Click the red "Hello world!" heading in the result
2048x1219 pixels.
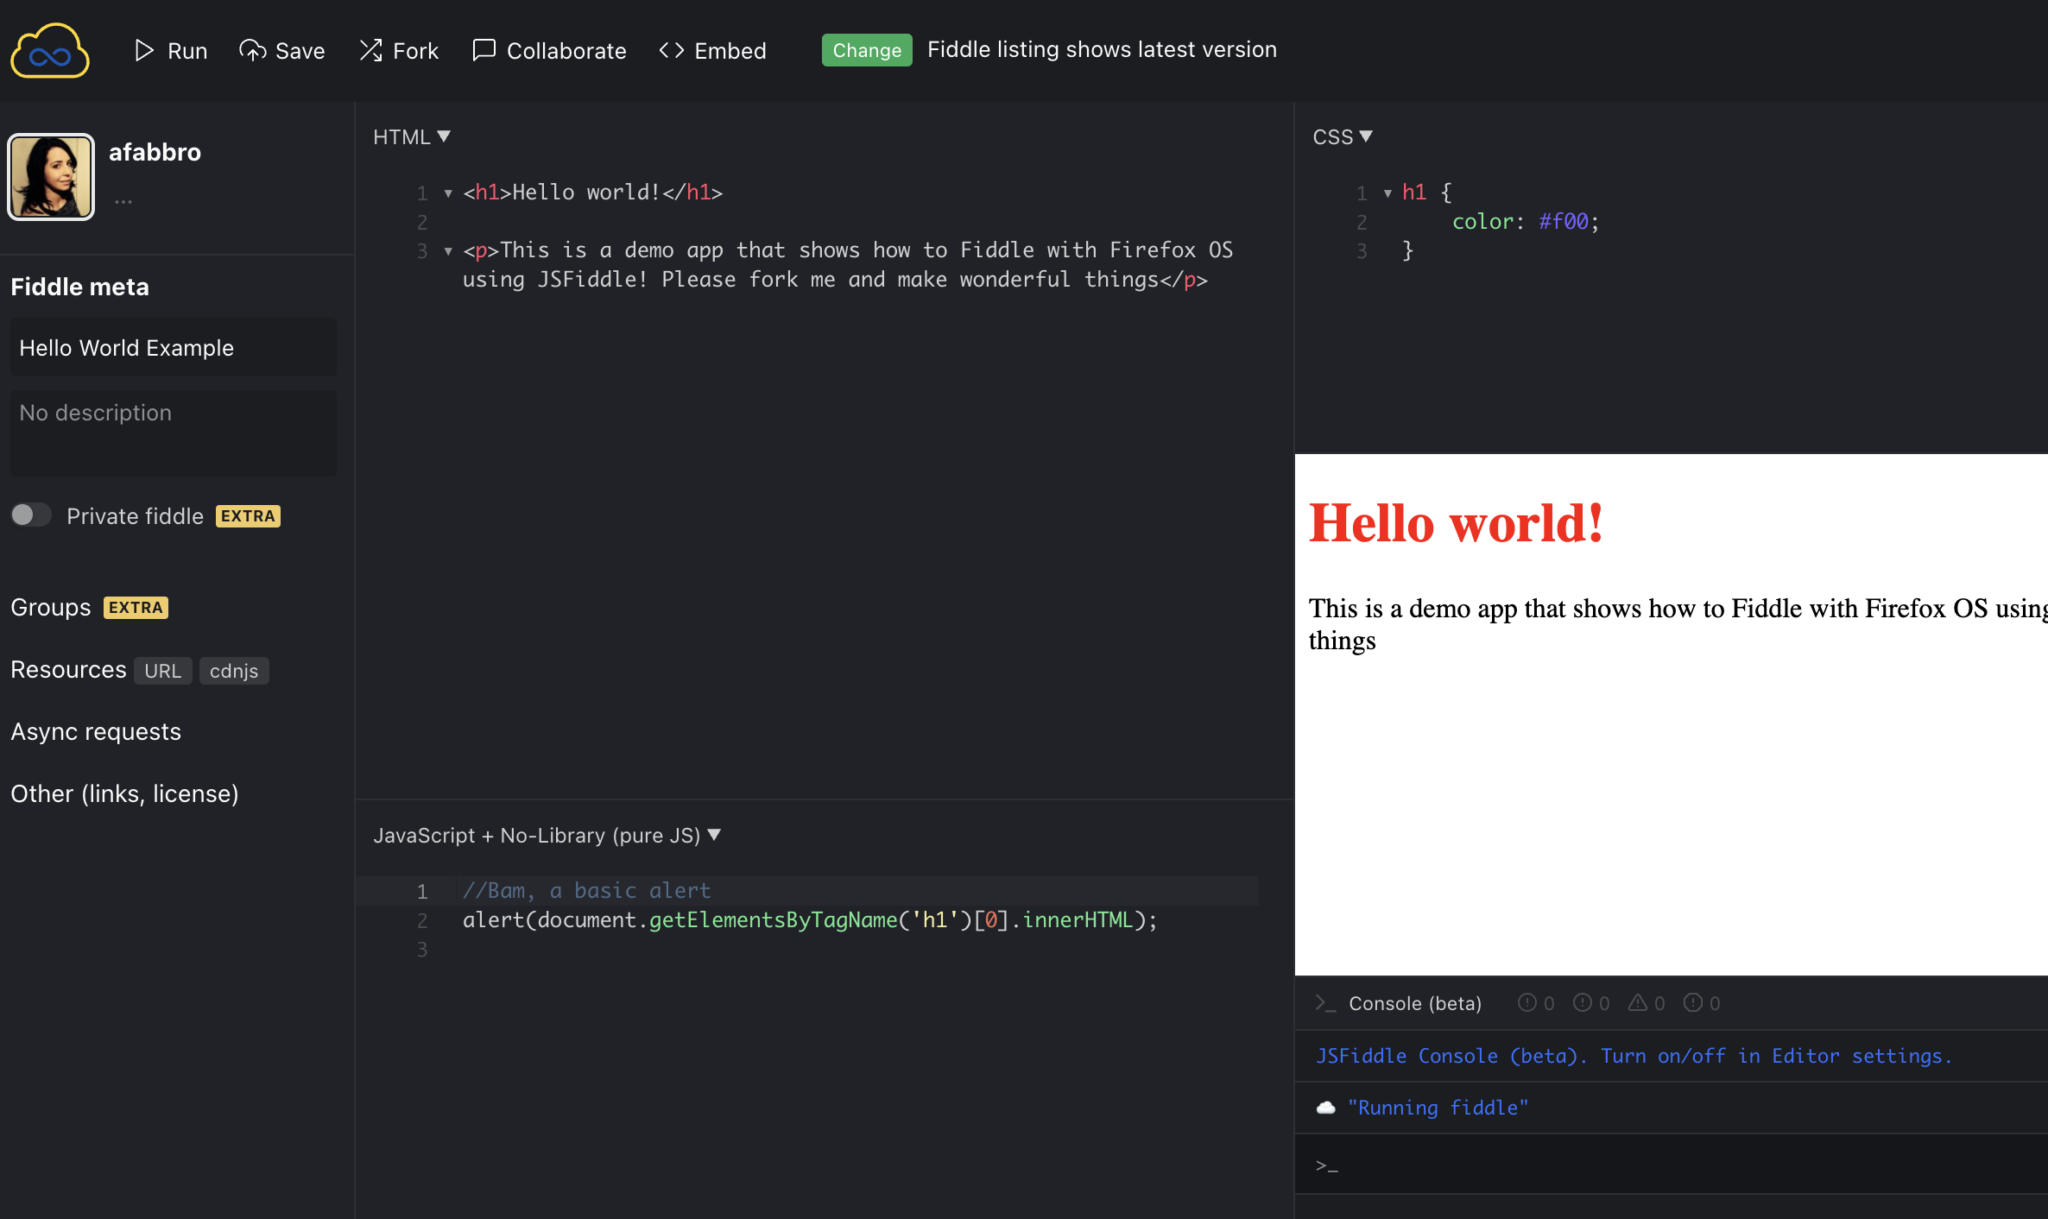click(x=1456, y=523)
